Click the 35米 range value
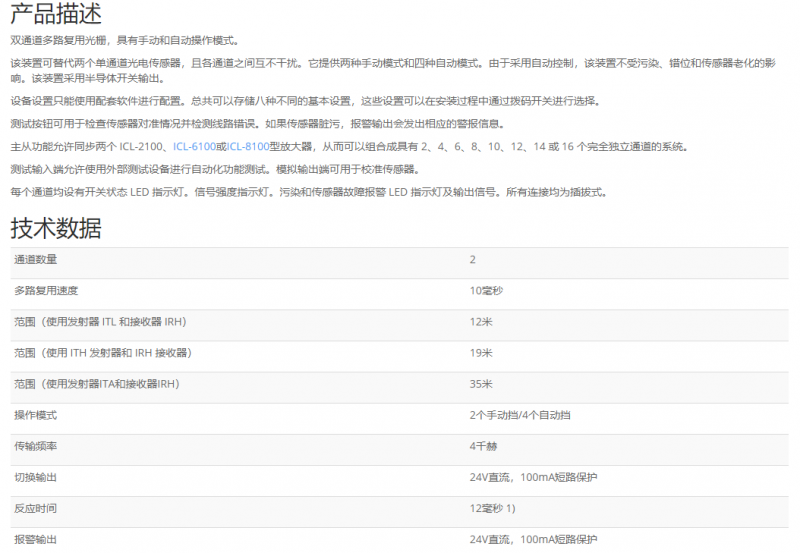Screen dimensions: 800x553 pyautogui.click(x=480, y=384)
